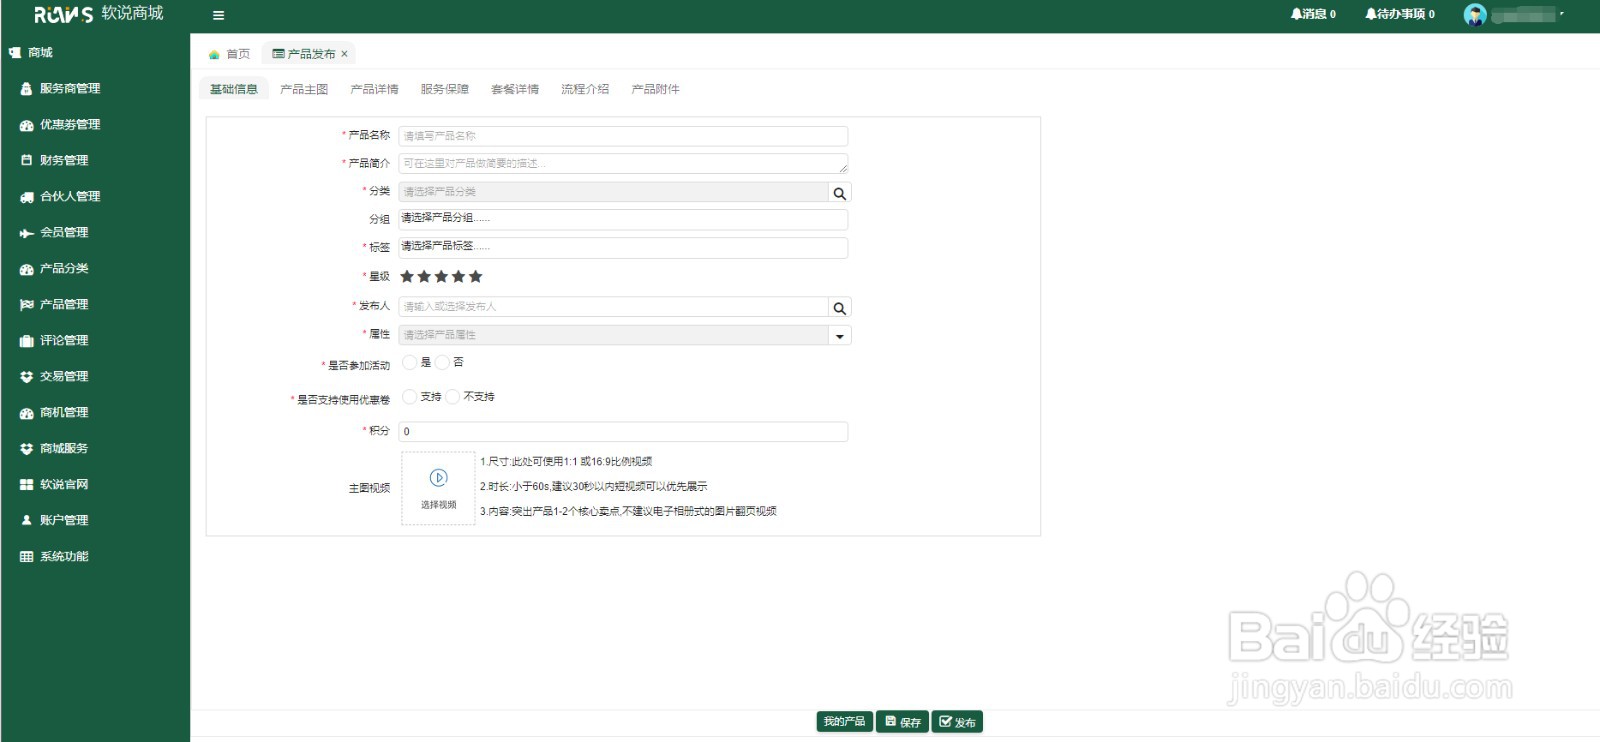The width and height of the screenshot is (1600, 742).
Task: Click the 商机管理 sidebar icon
Action: [27, 413]
